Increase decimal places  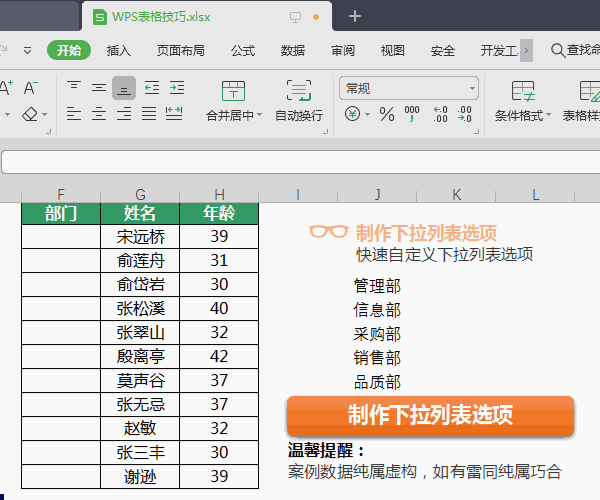[440, 114]
